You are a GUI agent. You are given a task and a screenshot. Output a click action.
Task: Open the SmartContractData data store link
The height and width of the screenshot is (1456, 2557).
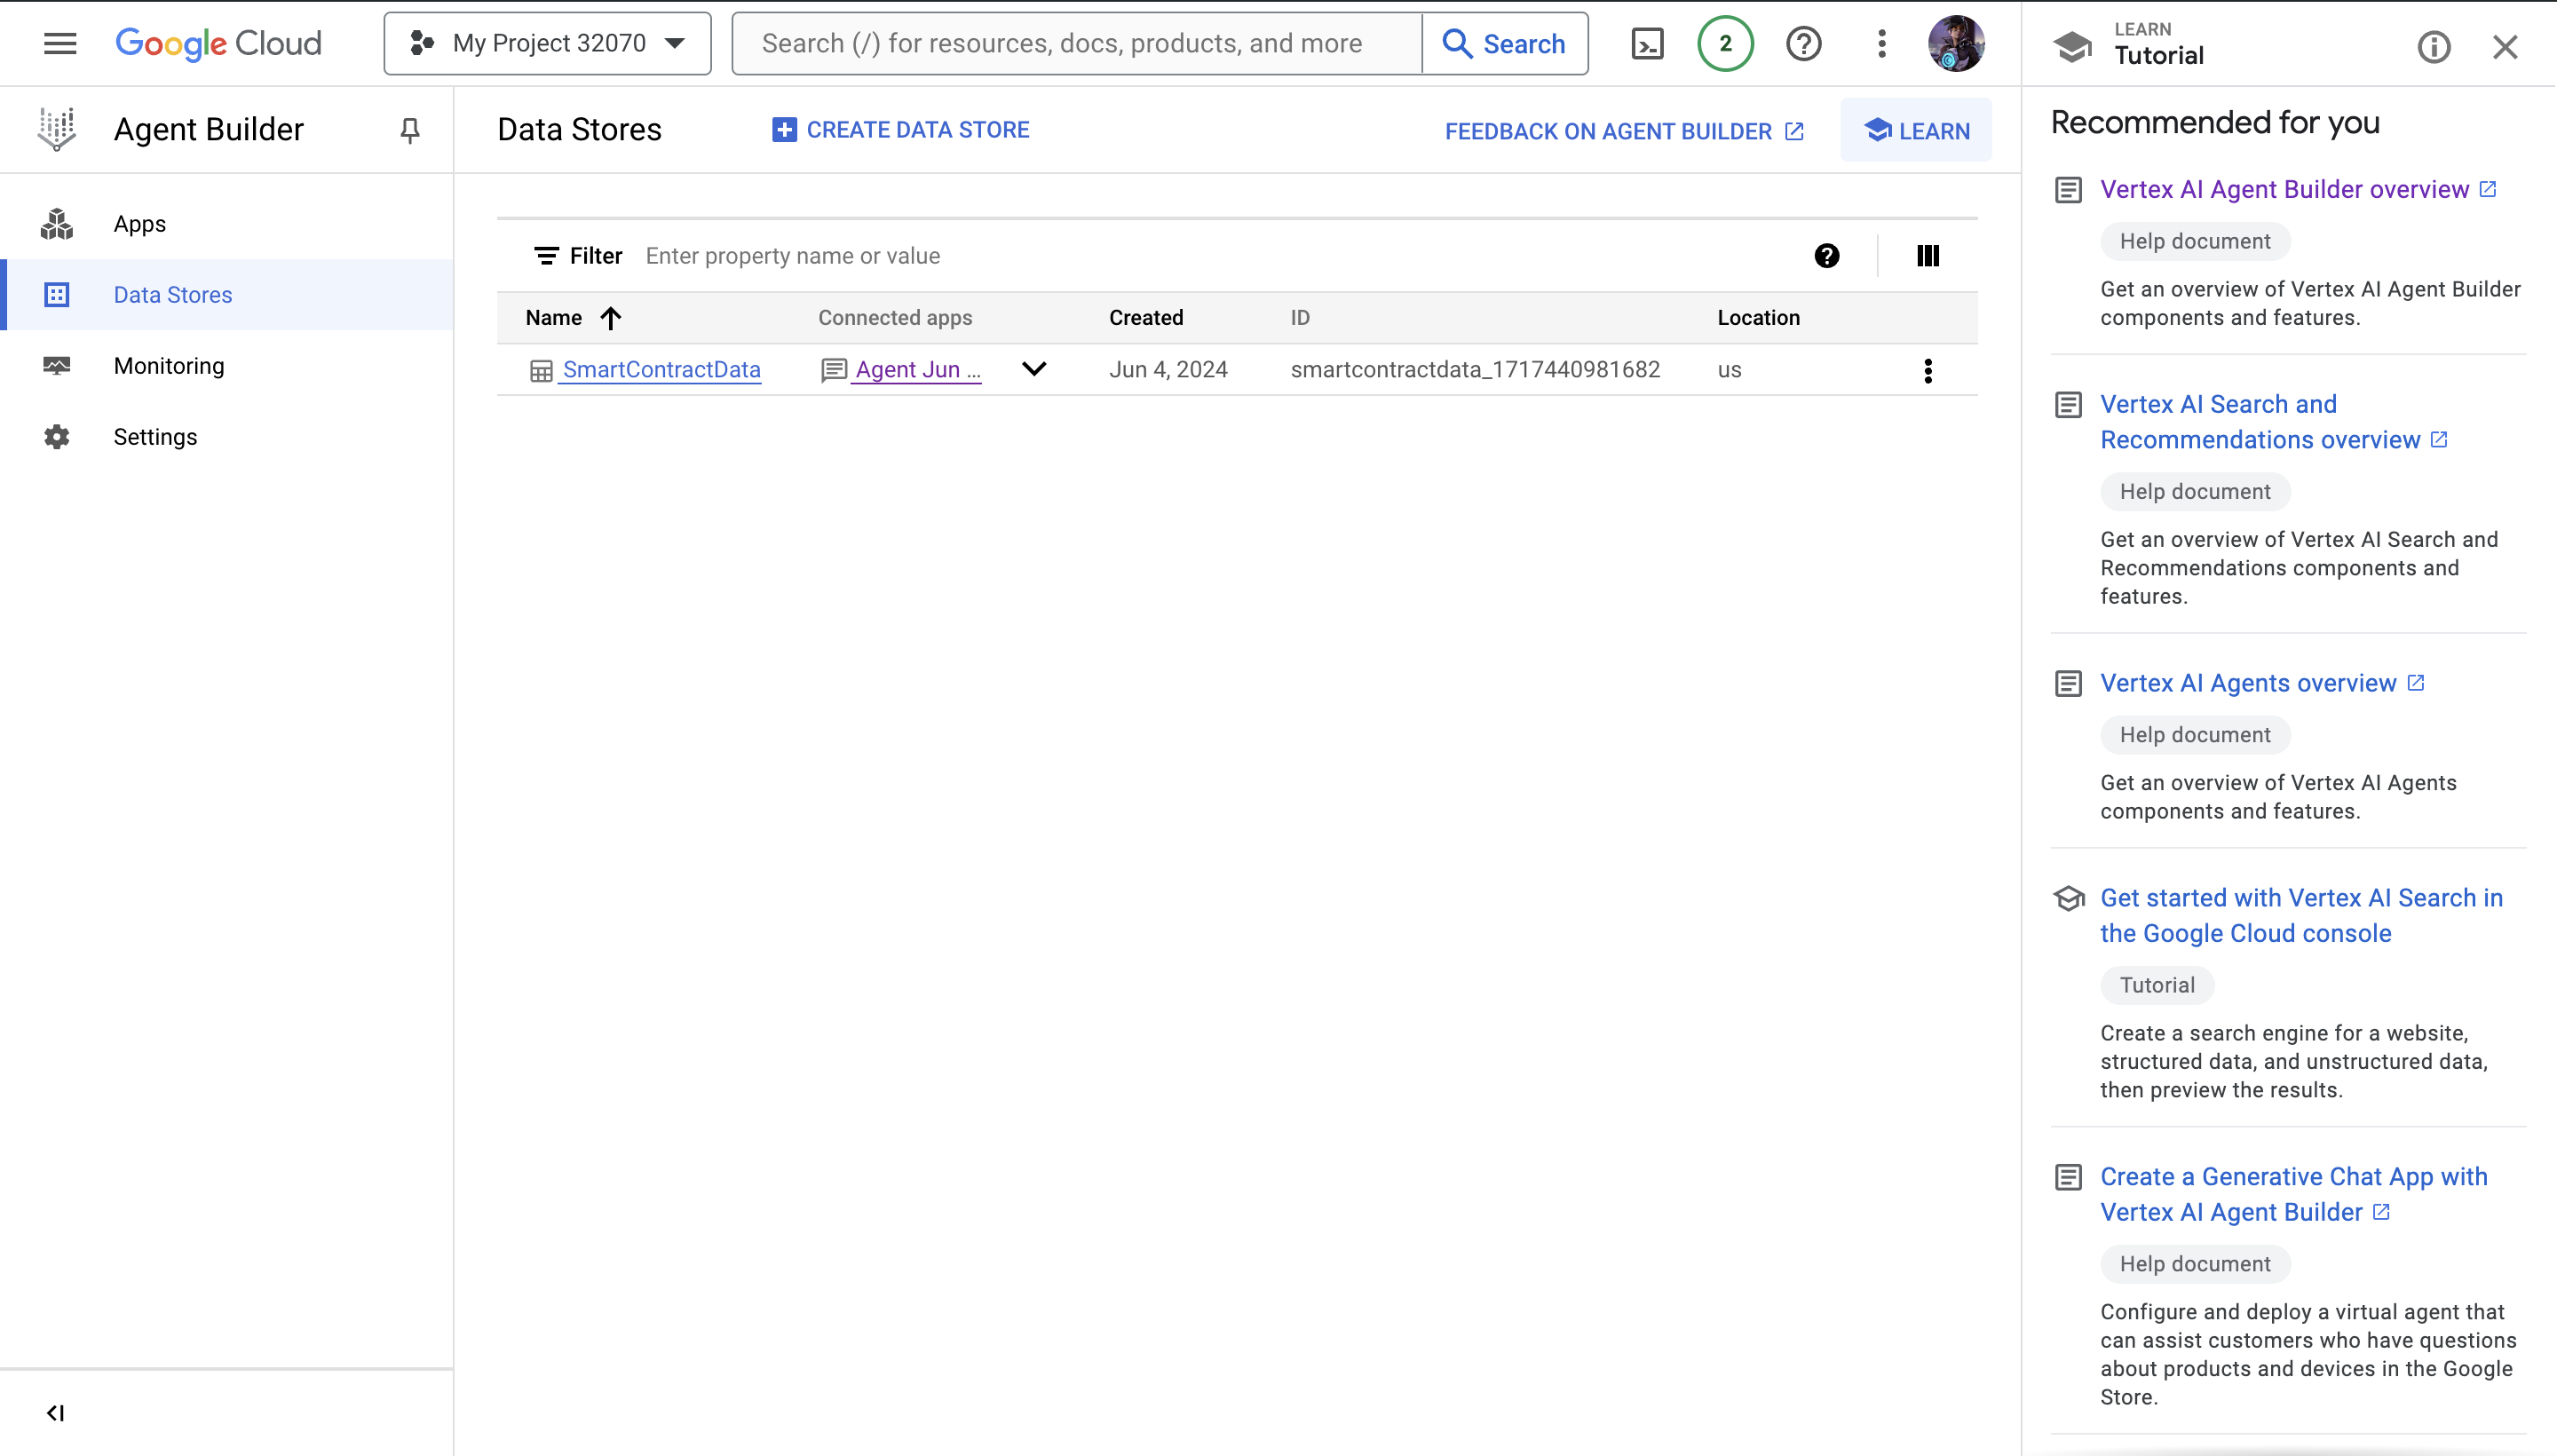pyautogui.click(x=661, y=370)
